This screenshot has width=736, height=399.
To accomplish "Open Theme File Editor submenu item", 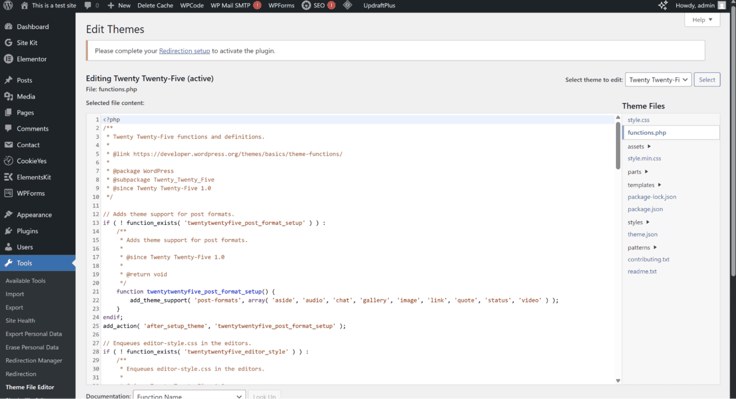I will click(x=30, y=387).
